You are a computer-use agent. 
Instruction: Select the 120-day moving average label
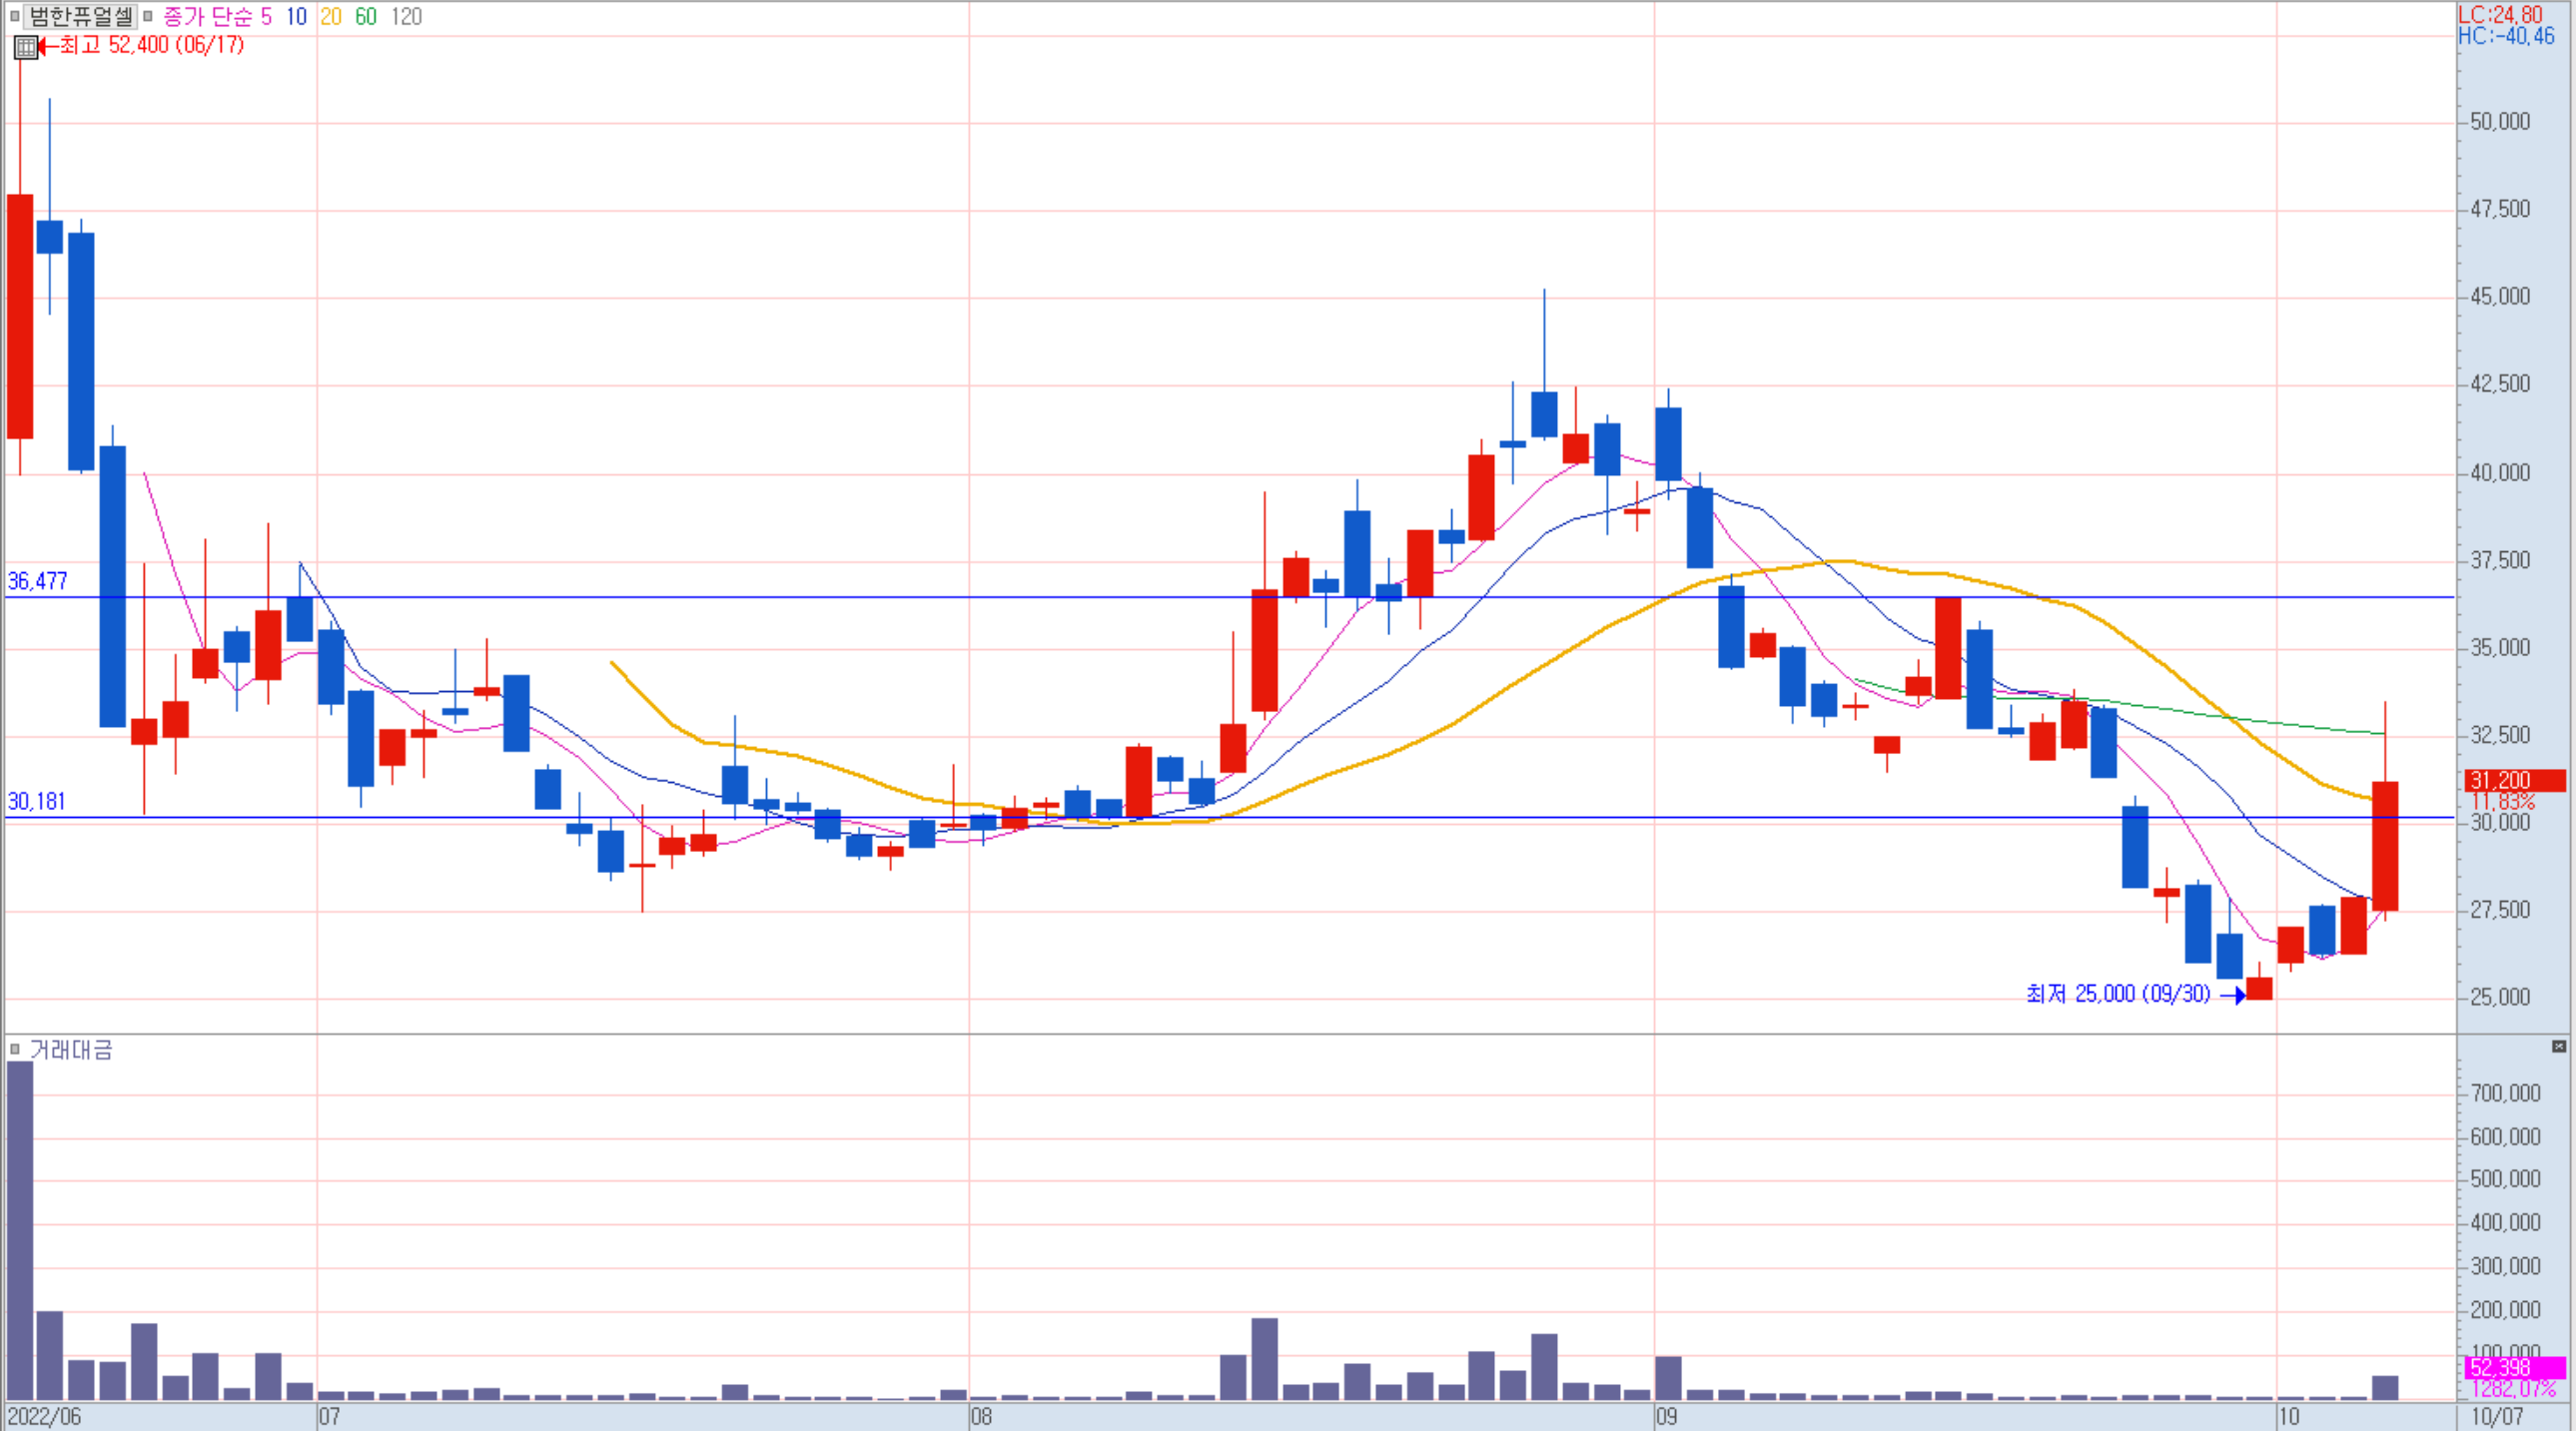pos(406,16)
